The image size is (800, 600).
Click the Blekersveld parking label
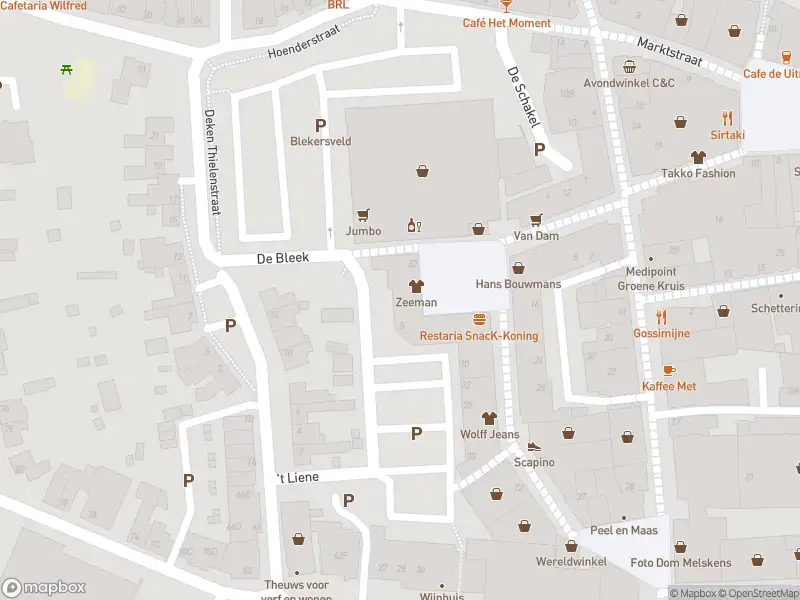[320, 141]
